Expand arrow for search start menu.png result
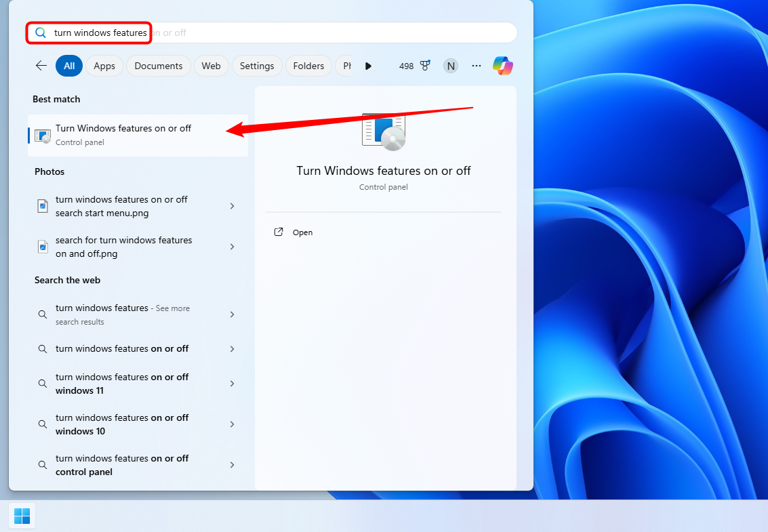Viewport: 768px width, 532px height. 232,206
